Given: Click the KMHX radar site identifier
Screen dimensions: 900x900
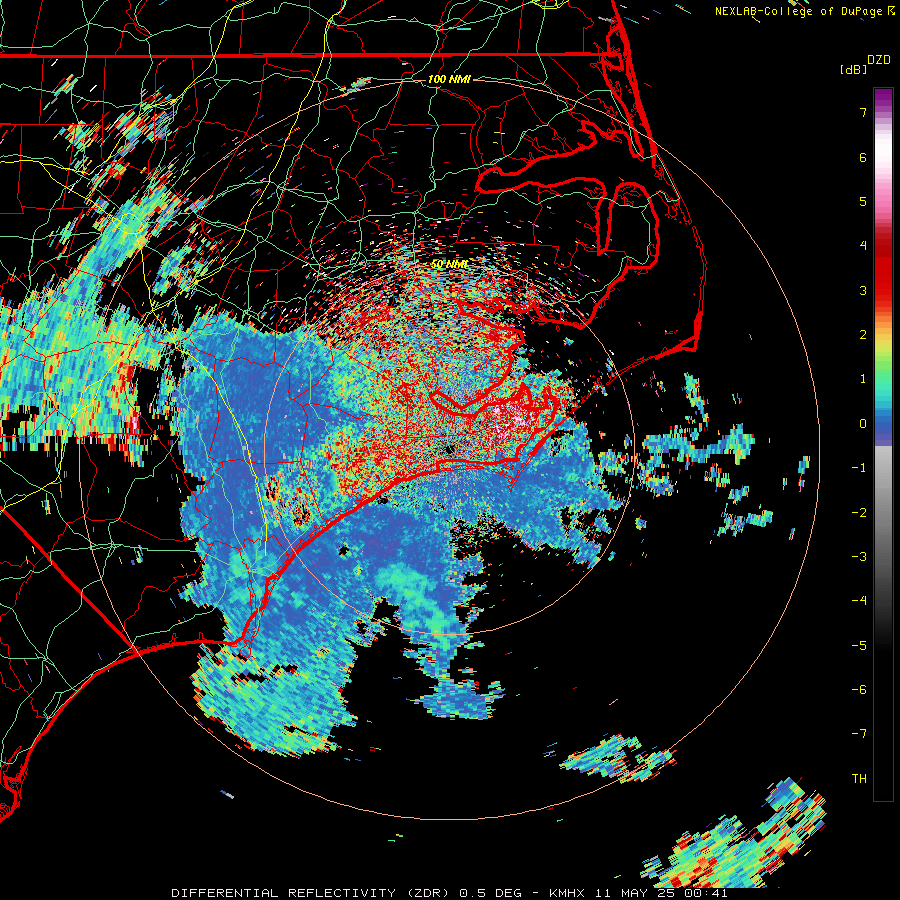Looking at the screenshot, I should [x=567, y=893].
